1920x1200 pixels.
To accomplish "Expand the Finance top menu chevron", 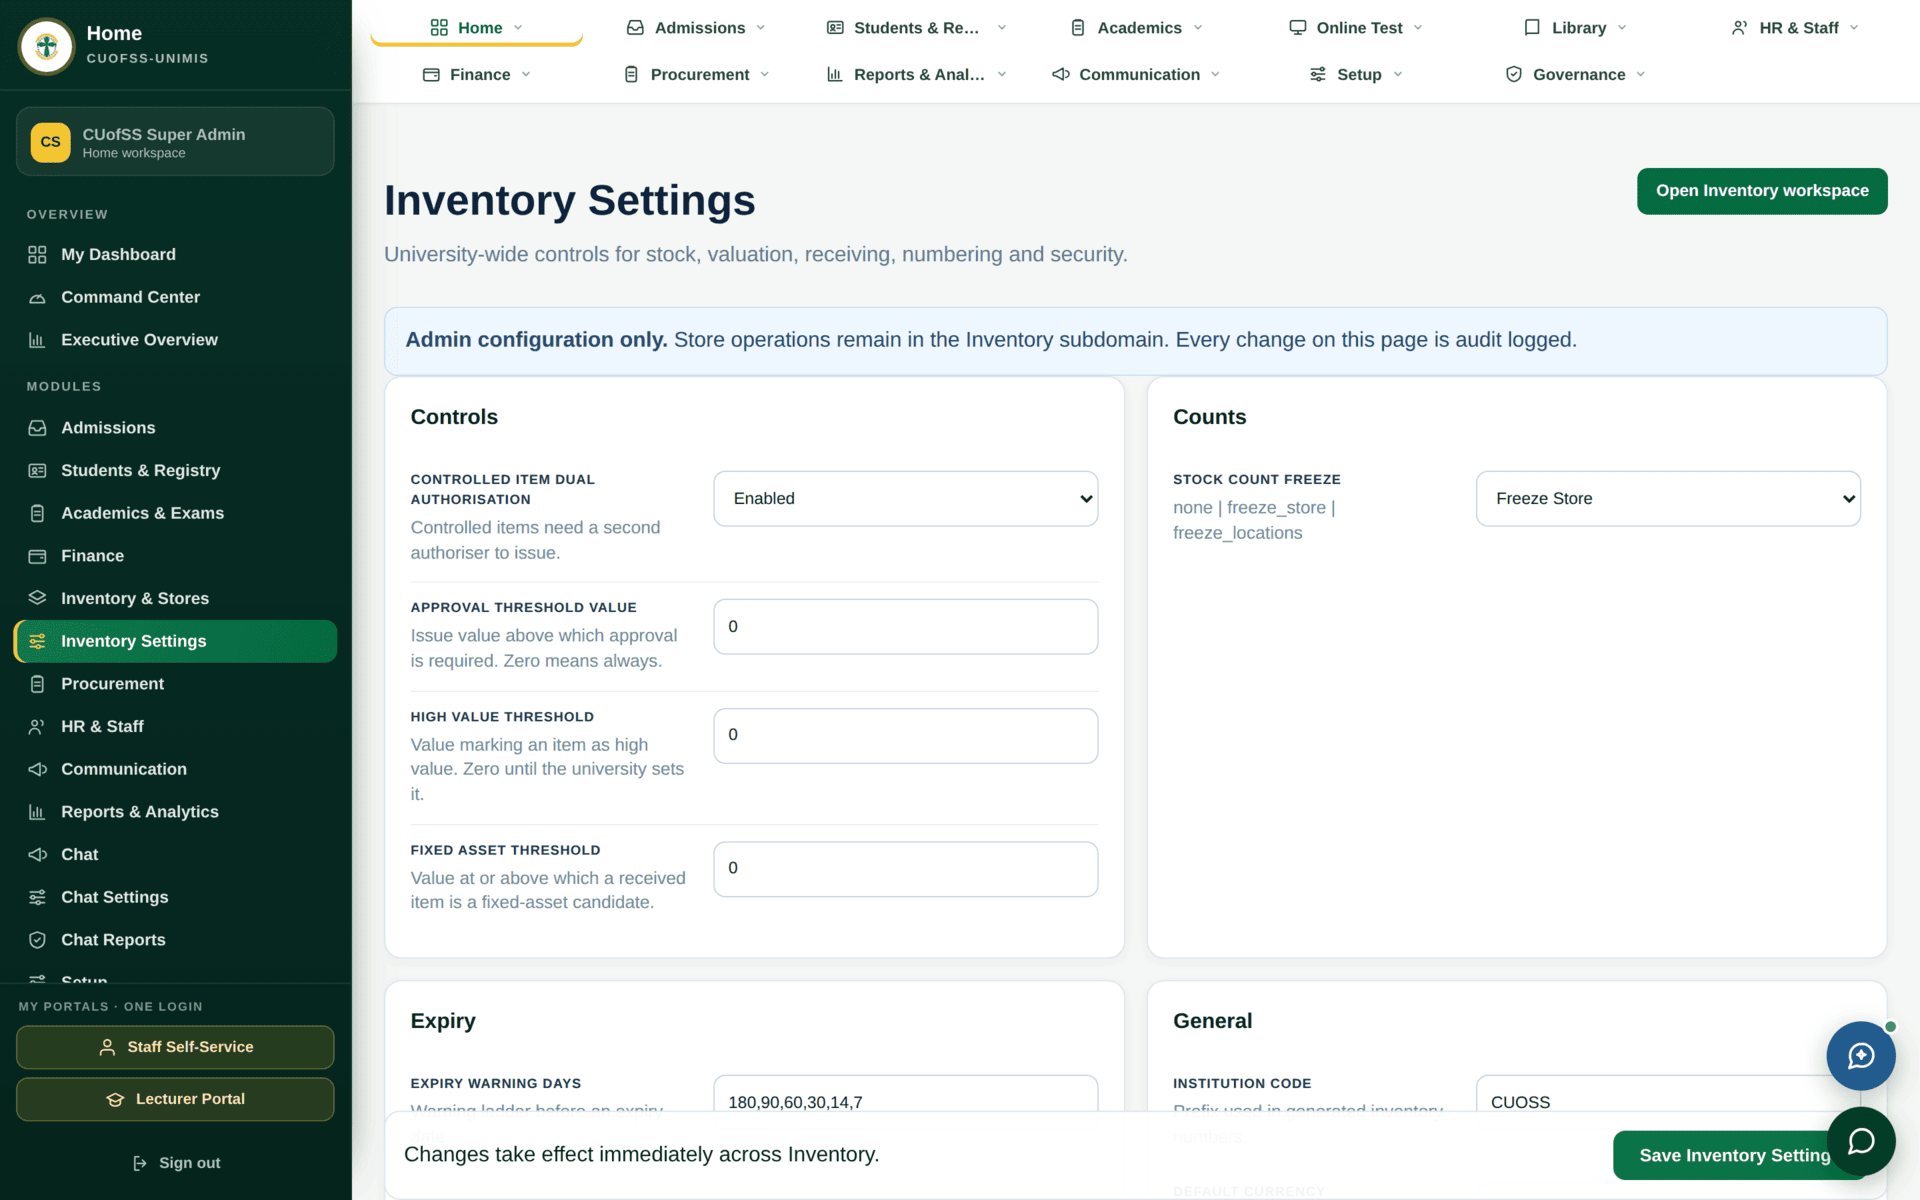I will point(526,74).
